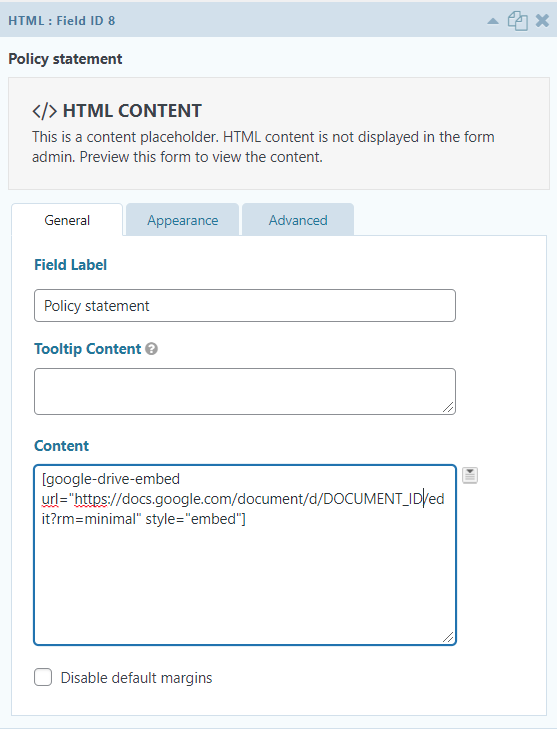This screenshot has height=729, width=557.
Task: Click into the Field Label input
Action: click(x=245, y=305)
